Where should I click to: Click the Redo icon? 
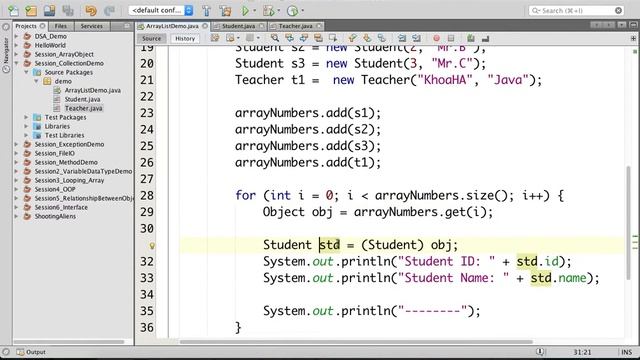click(x=109, y=11)
